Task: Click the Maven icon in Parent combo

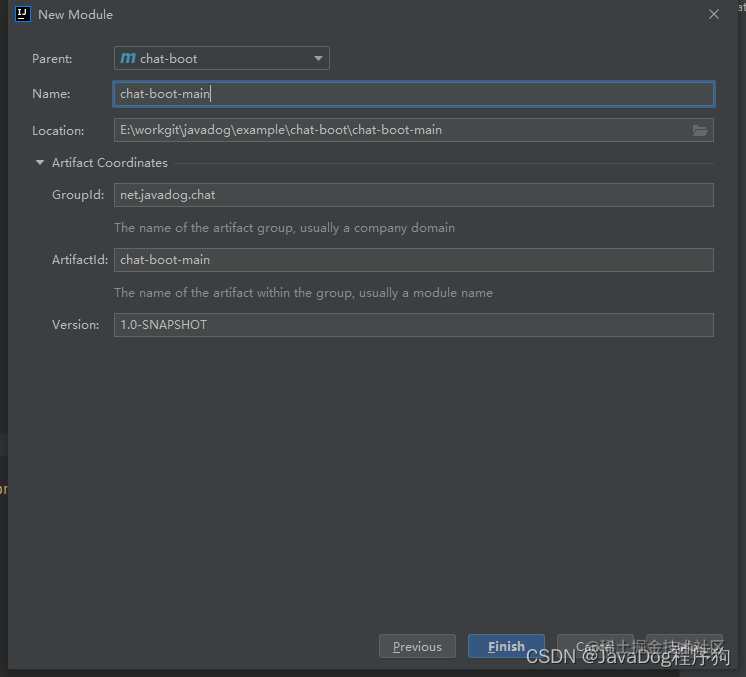Action: [x=128, y=58]
